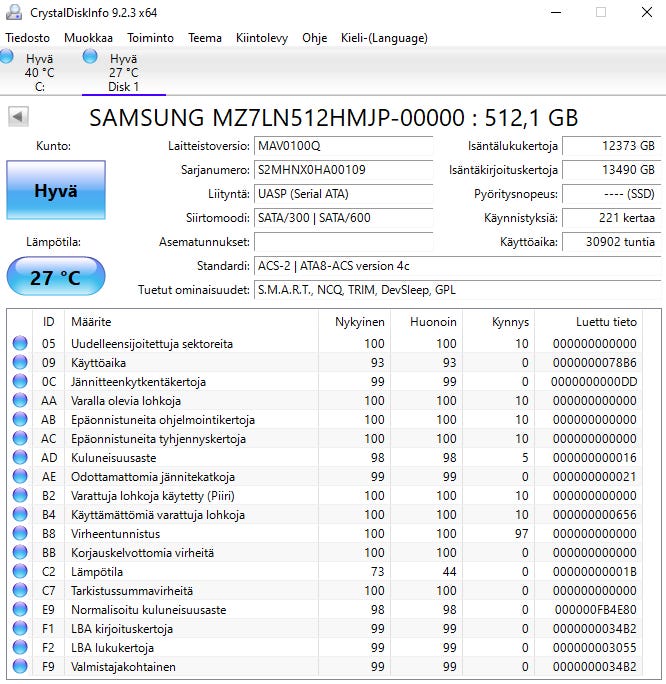Click status orb for attribute AB
Viewport: 666px width, 684px height.
point(20,419)
